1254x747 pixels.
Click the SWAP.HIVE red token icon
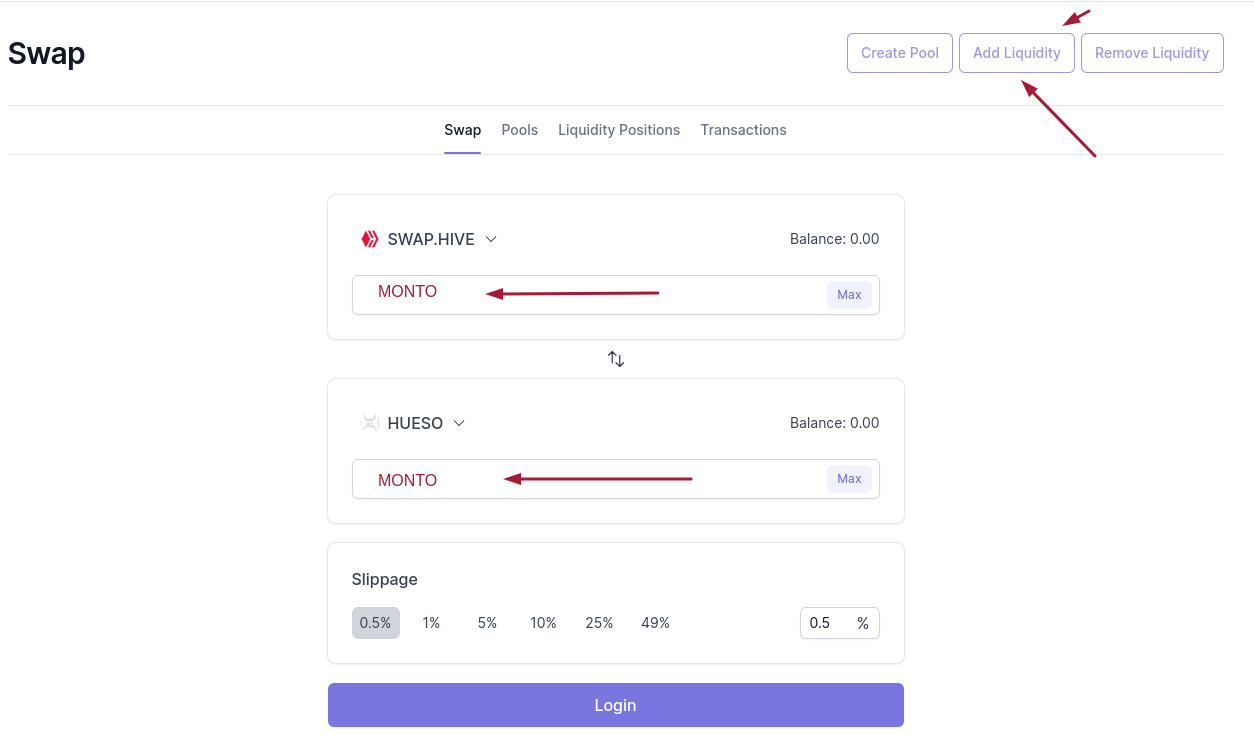pos(370,239)
